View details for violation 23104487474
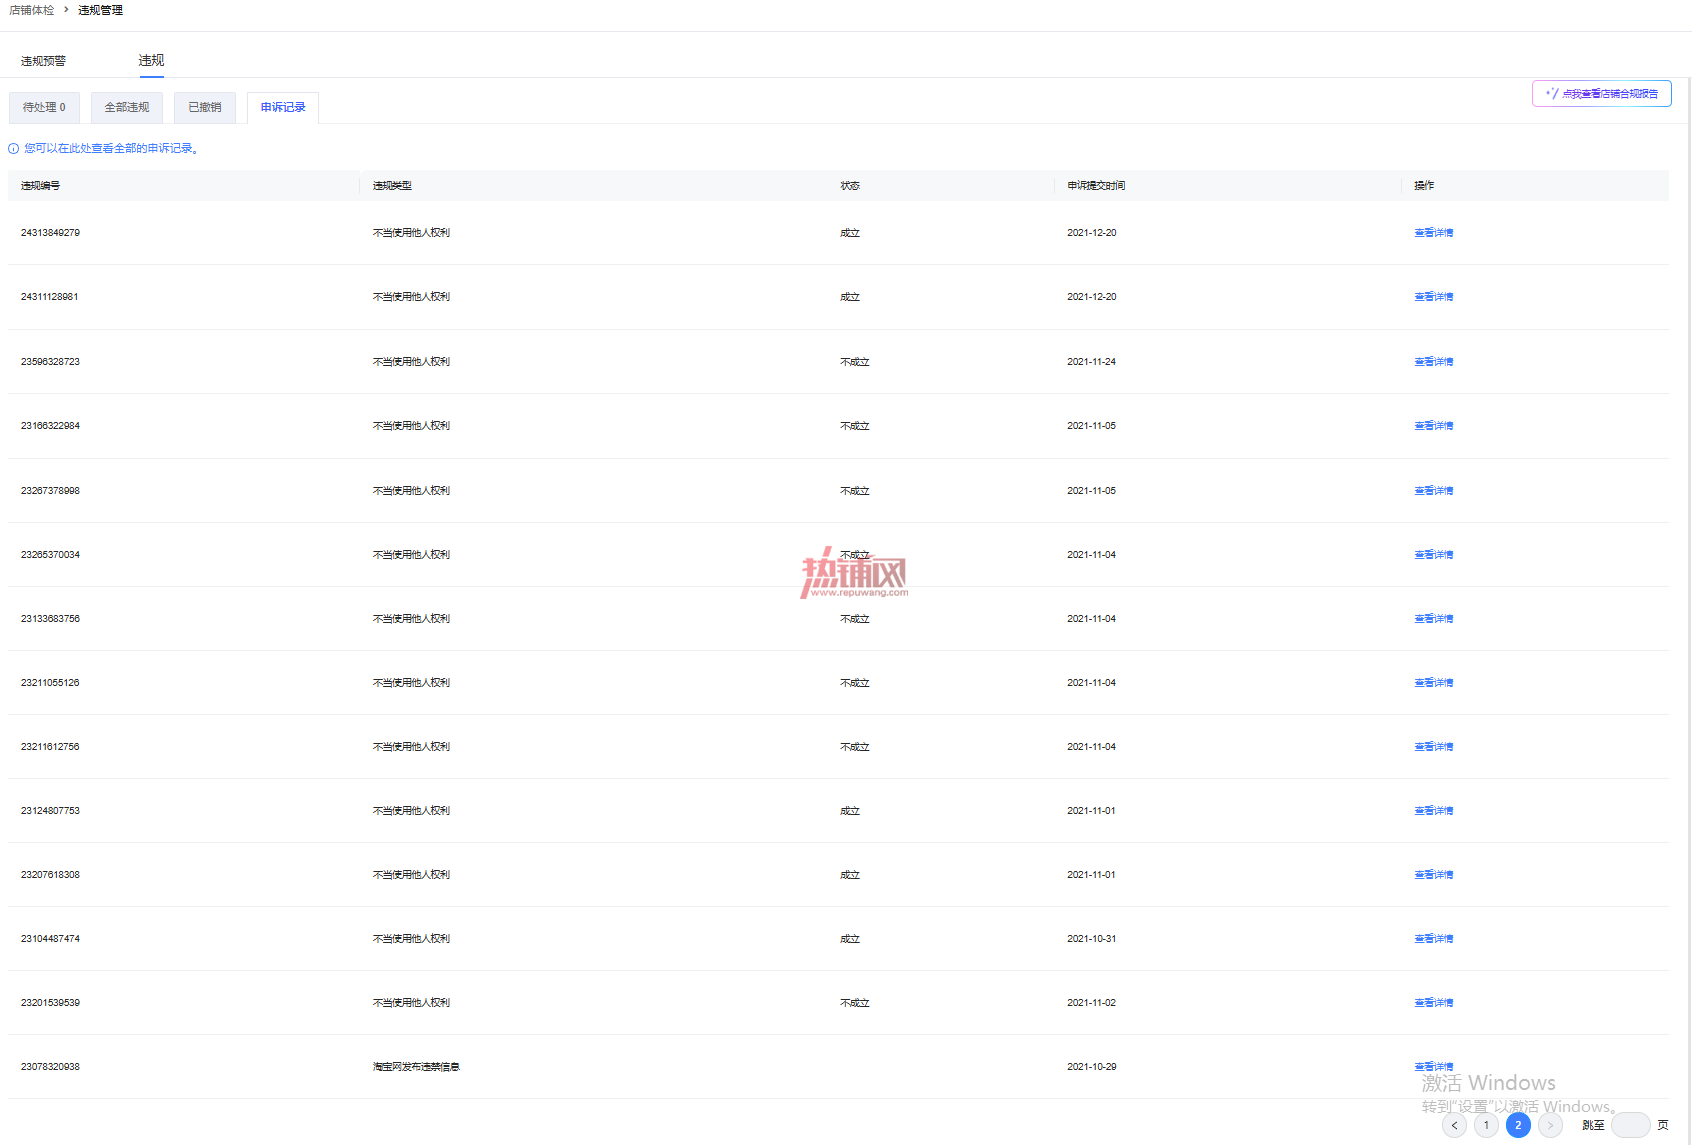The image size is (1708, 1145). tap(1433, 939)
